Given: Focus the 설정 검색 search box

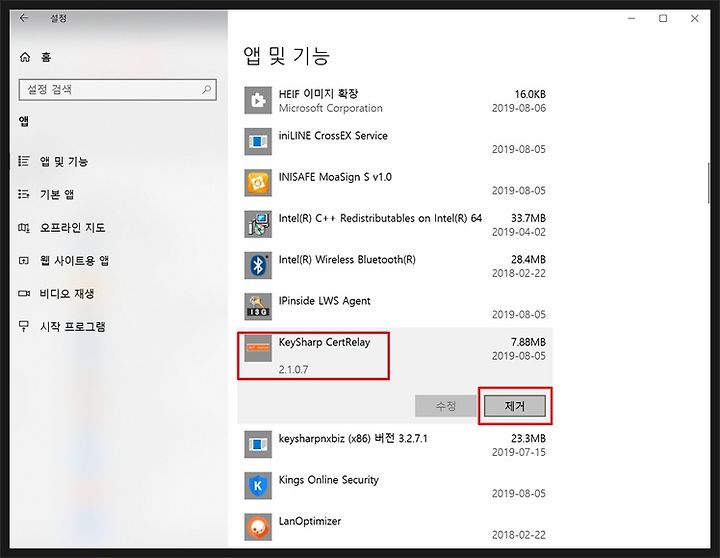Looking at the screenshot, I should coord(118,90).
